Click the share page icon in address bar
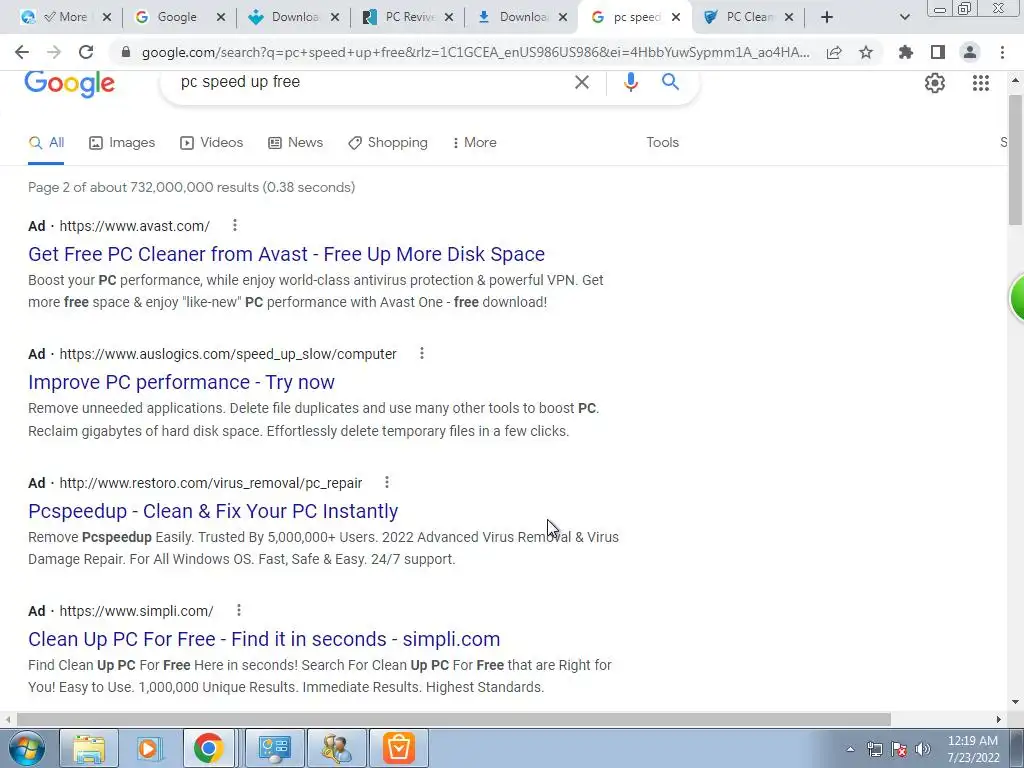This screenshot has height=768, width=1024. tap(834, 52)
